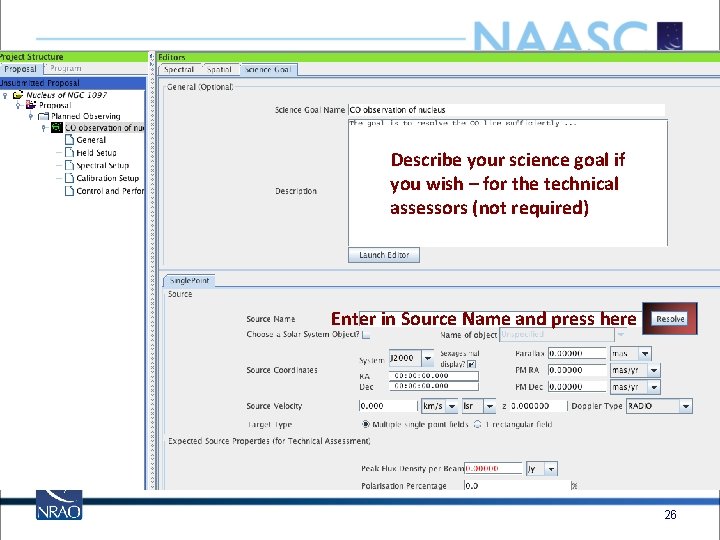The image size is (720, 540).
Task: Click the Proposal node icon in tree
Action: tap(31, 105)
